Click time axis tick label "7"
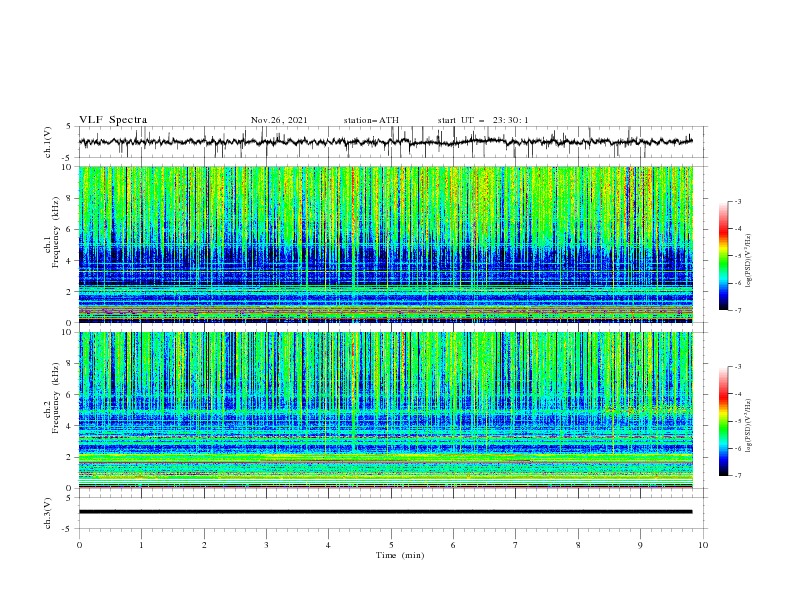This screenshot has height=612, width=792. tap(516, 545)
